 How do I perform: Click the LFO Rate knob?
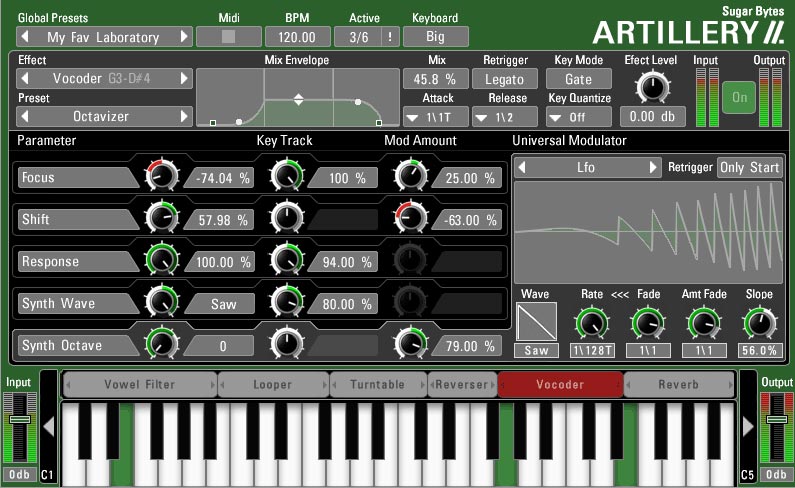click(590, 322)
